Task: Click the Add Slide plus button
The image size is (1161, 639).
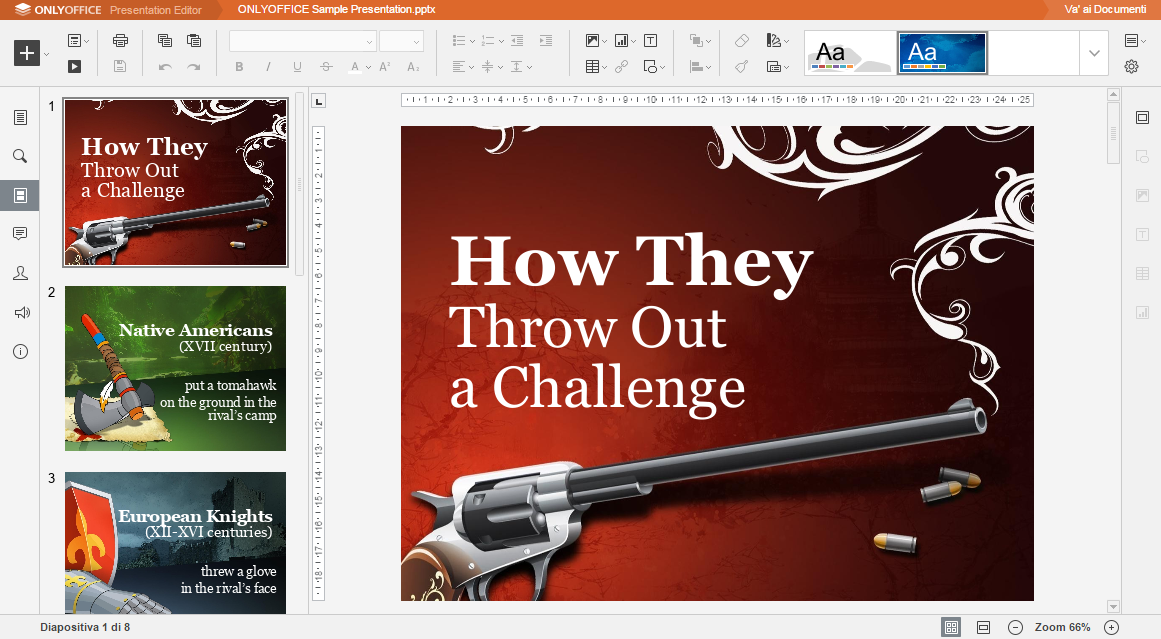Action: (27, 53)
